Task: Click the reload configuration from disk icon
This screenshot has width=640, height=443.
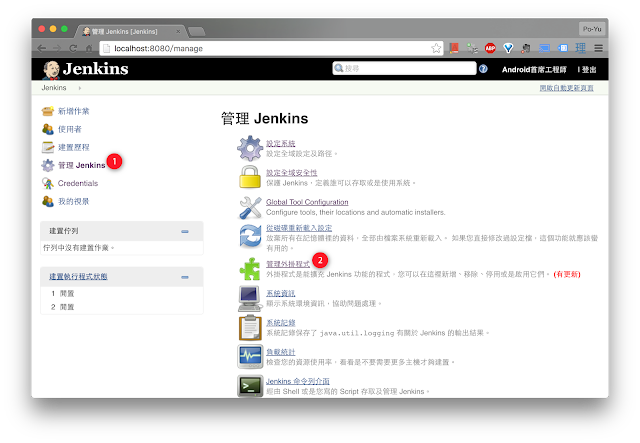Action: click(x=250, y=236)
